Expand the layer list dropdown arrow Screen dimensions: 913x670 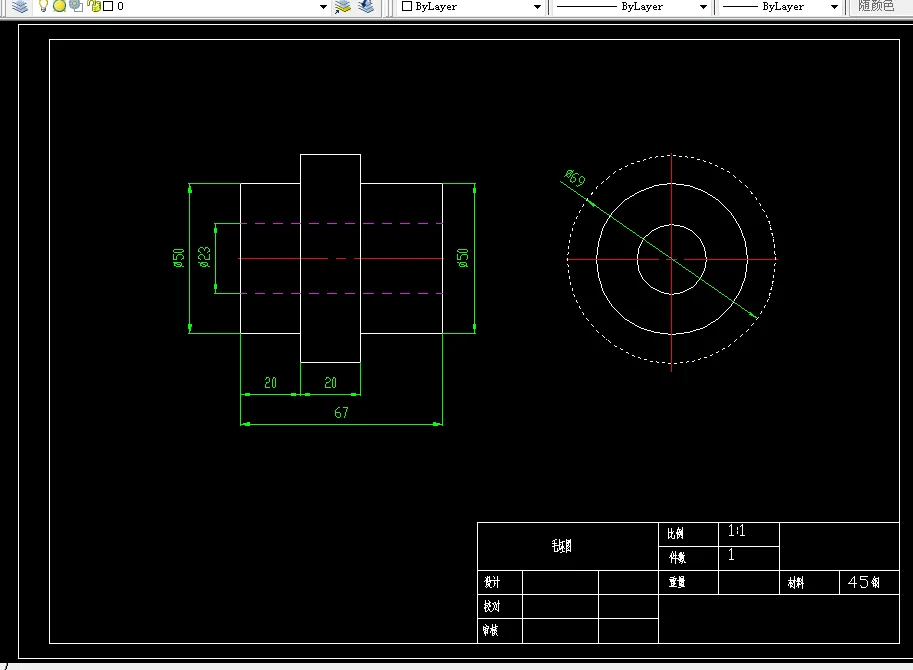pyautogui.click(x=323, y=7)
